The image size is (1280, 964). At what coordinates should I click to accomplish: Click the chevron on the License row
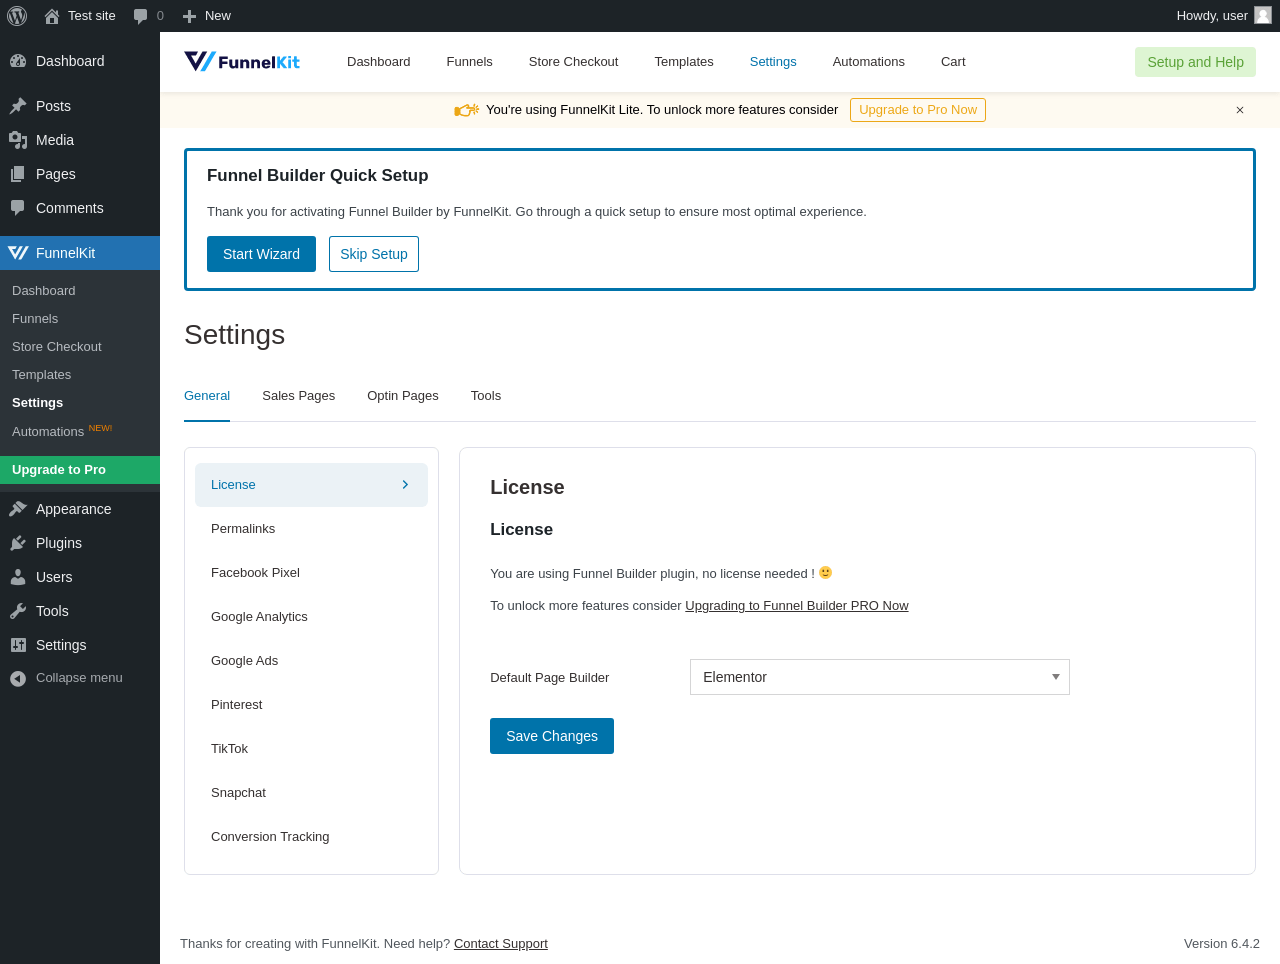click(405, 485)
